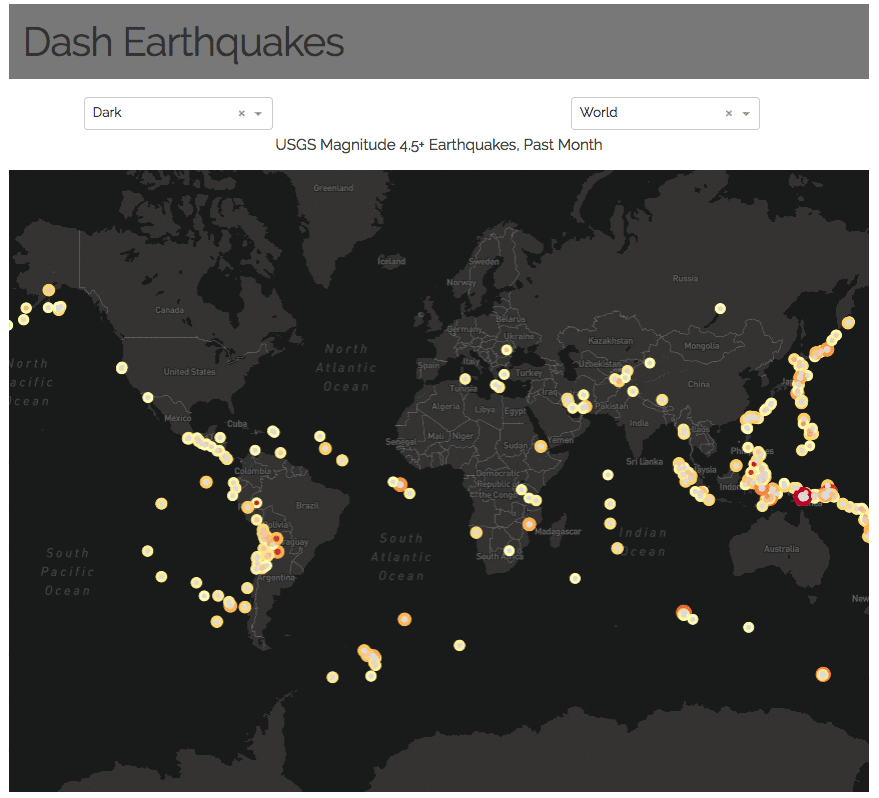This screenshot has width=879, height=798.
Task: Click the Australia map label
Action: point(781,549)
